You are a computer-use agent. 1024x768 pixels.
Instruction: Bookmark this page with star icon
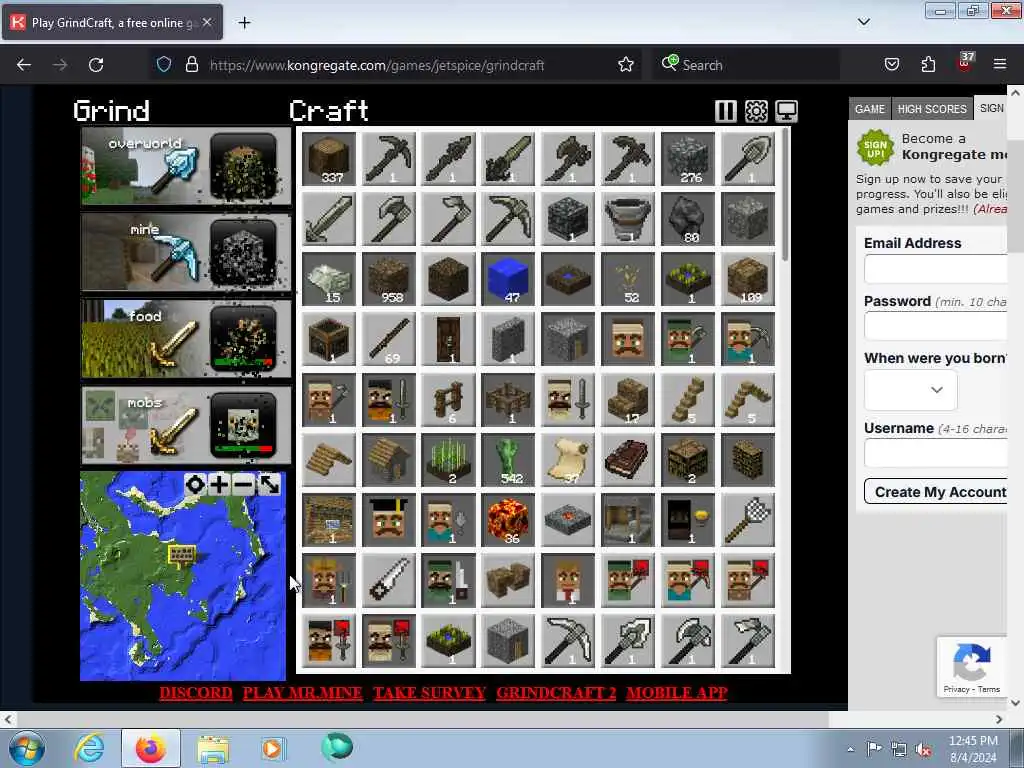point(626,65)
